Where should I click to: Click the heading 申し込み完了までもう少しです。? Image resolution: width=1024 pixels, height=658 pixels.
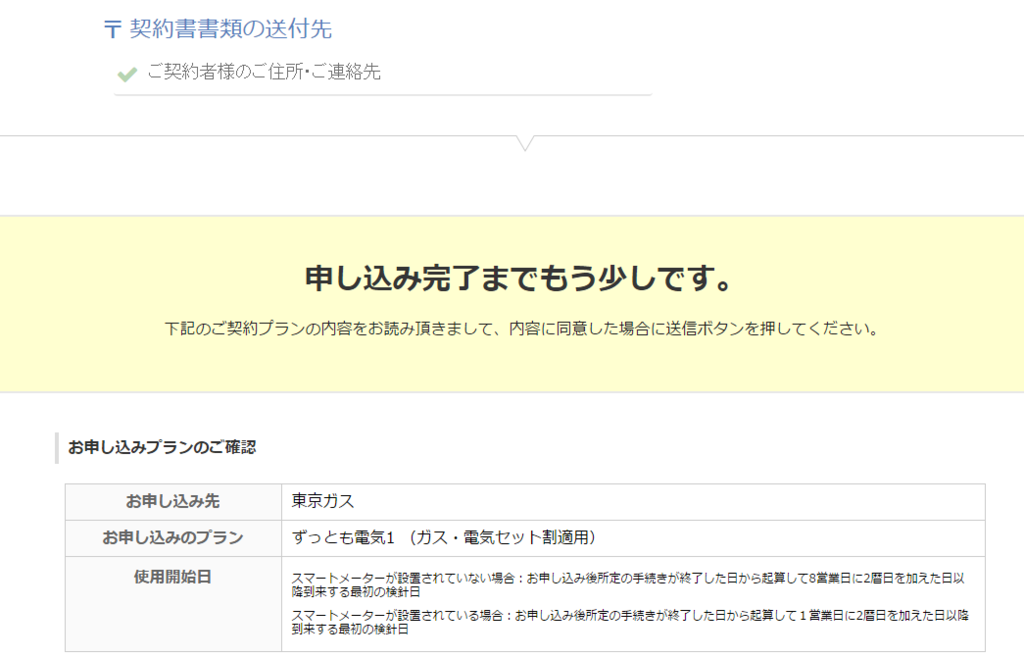pyautogui.click(x=519, y=278)
